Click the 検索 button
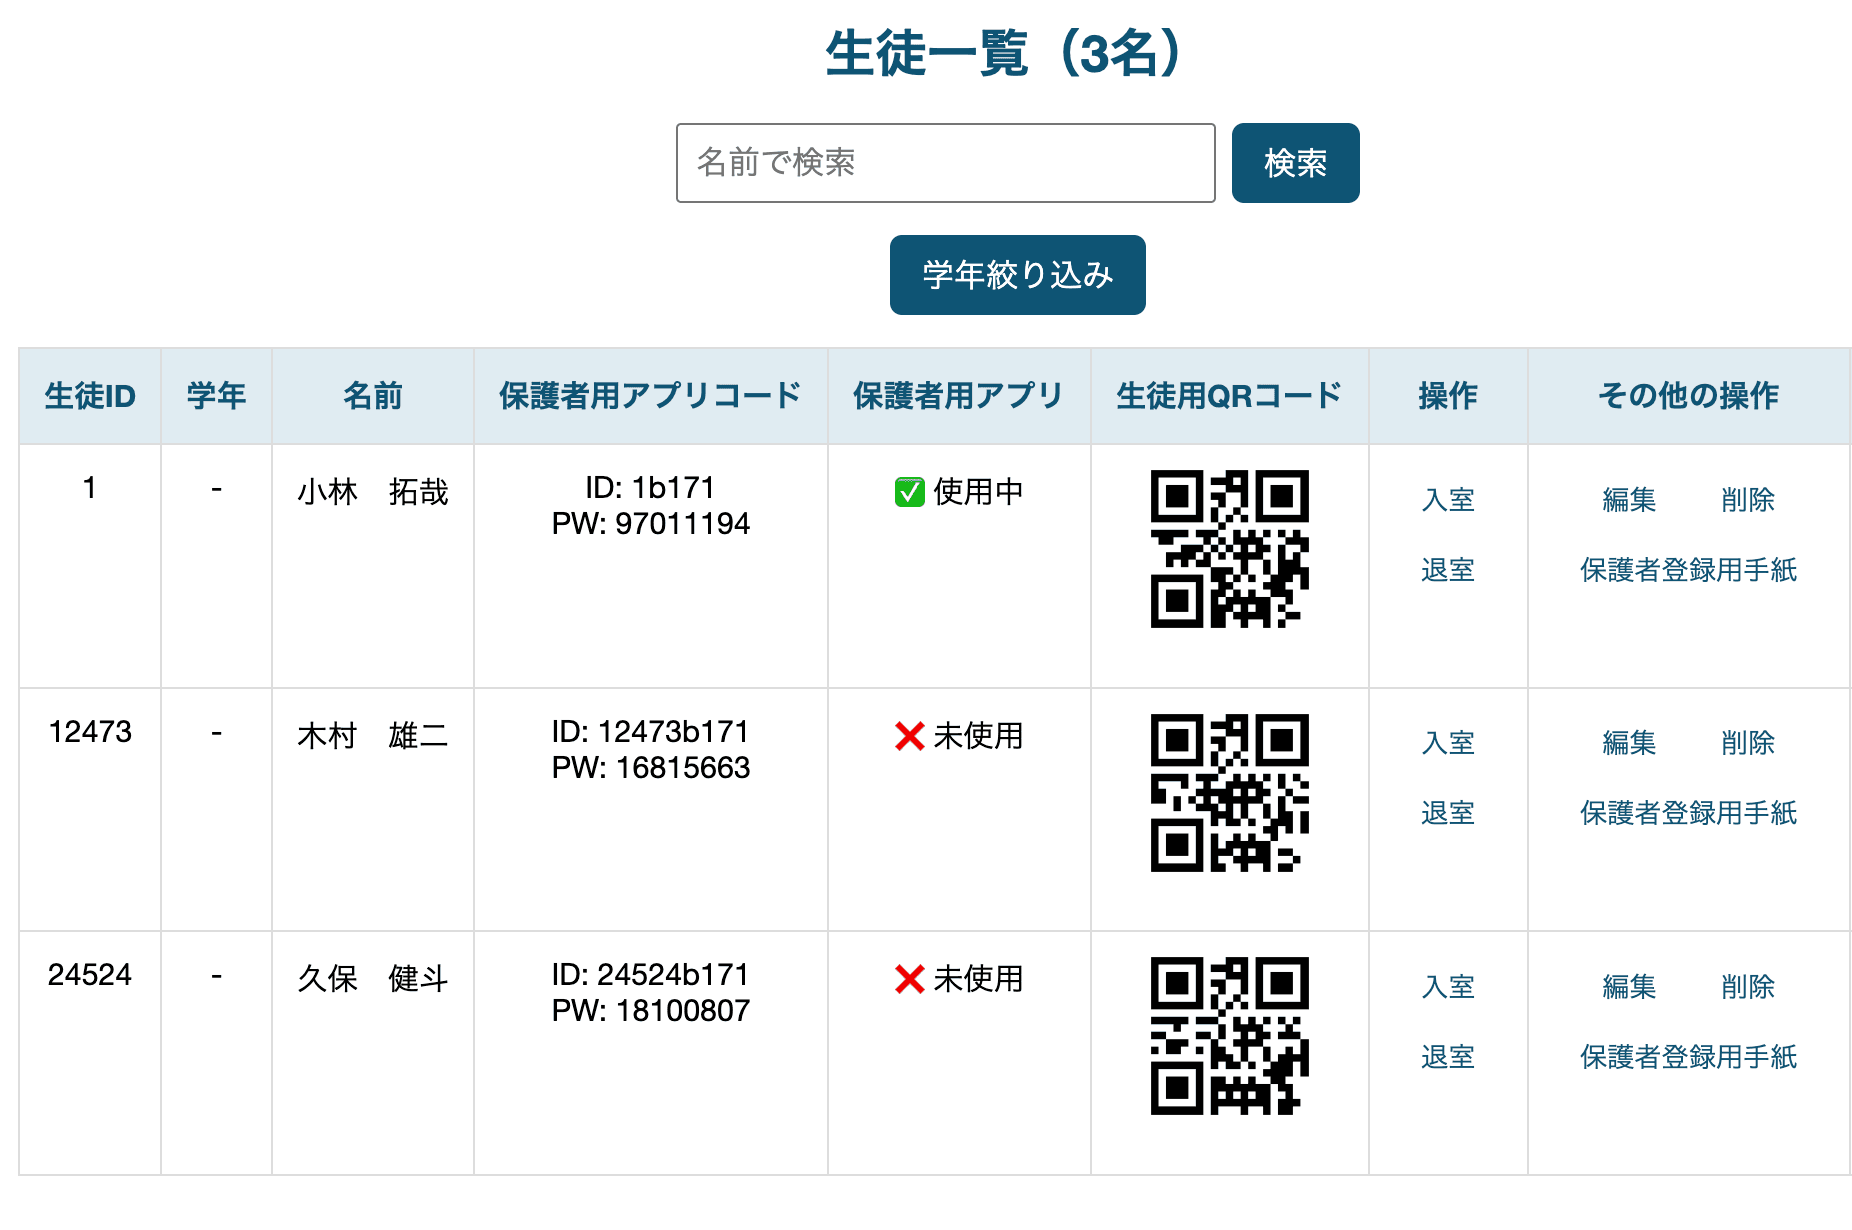Image resolution: width=1852 pixels, height=1230 pixels. (1295, 163)
